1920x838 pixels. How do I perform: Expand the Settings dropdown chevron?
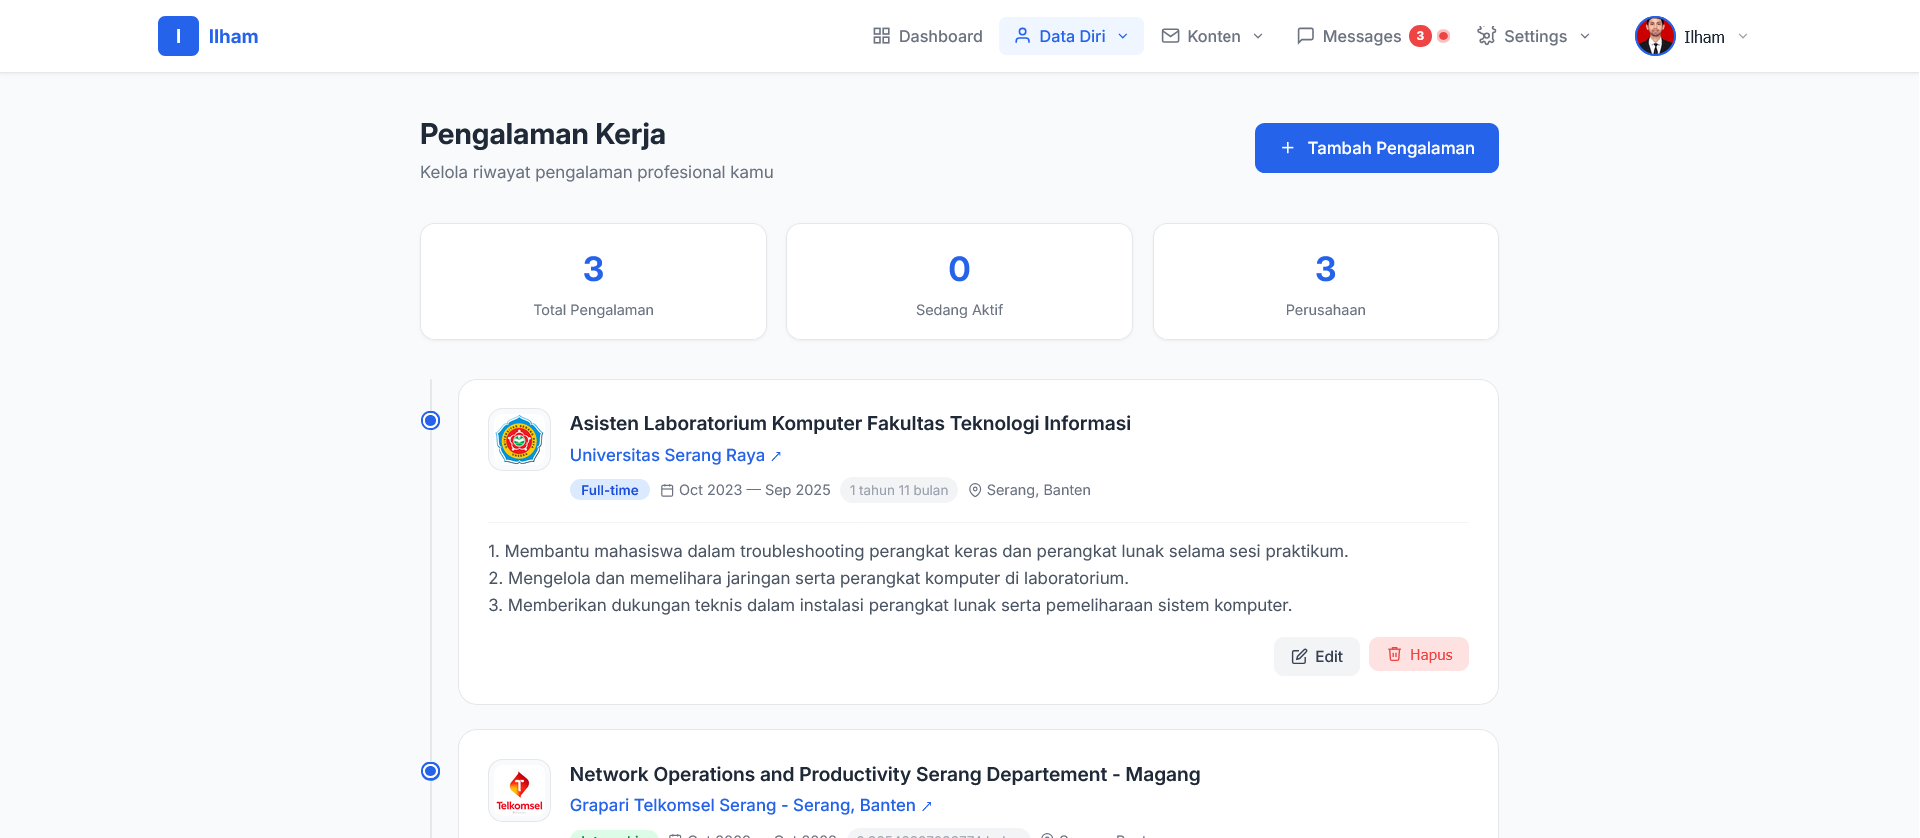[1585, 36]
